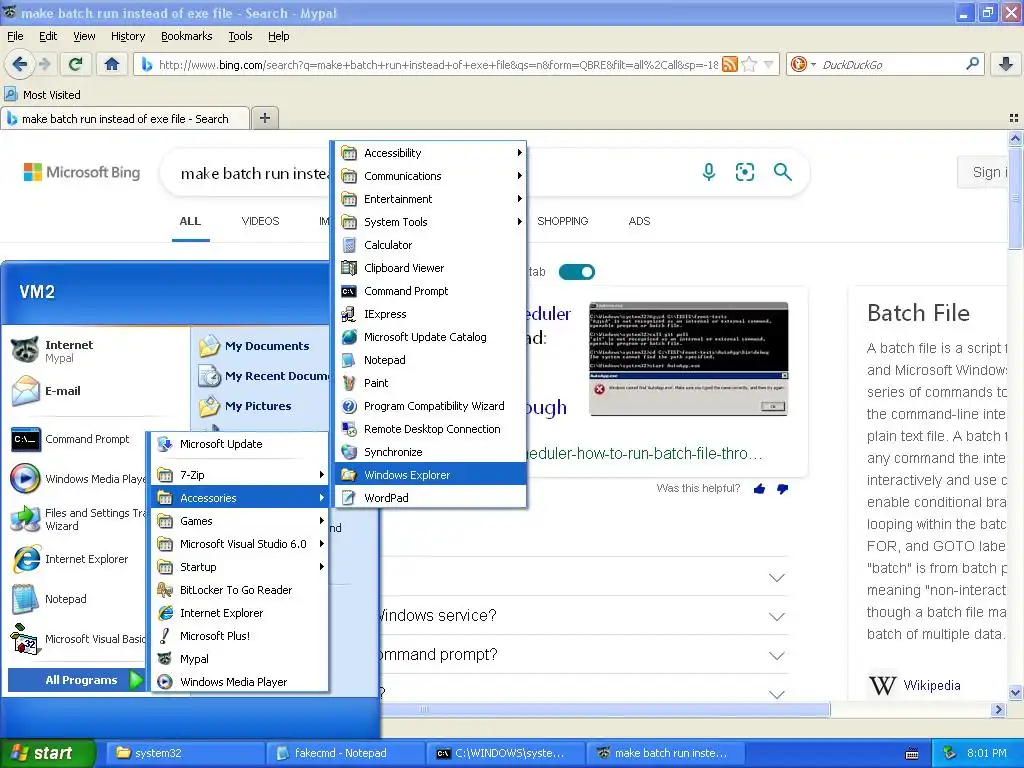The width and height of the screenshot is (1024, 768).
Task: Click the Windows start button
Action: pos(48,753)
